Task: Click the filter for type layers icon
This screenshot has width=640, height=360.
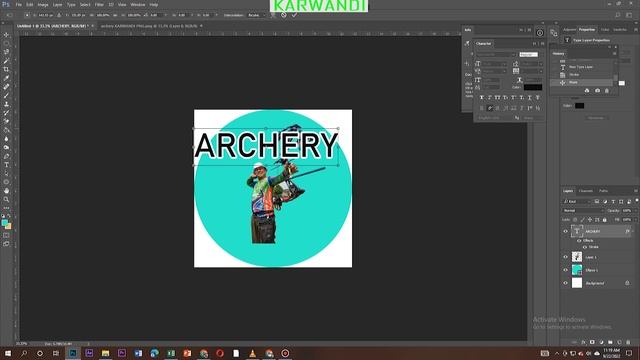Action: [x=613, y=202]
